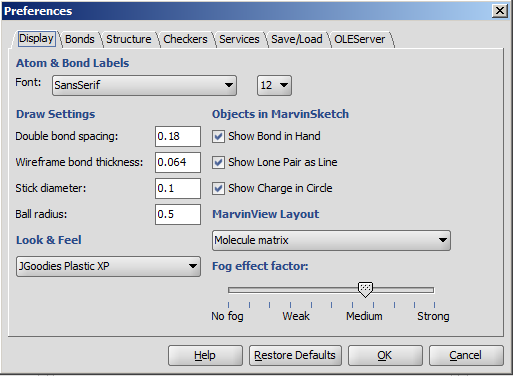513x376 pixels.
Task: Click the Look & Feel heading
Action: (x=49, y=240)
